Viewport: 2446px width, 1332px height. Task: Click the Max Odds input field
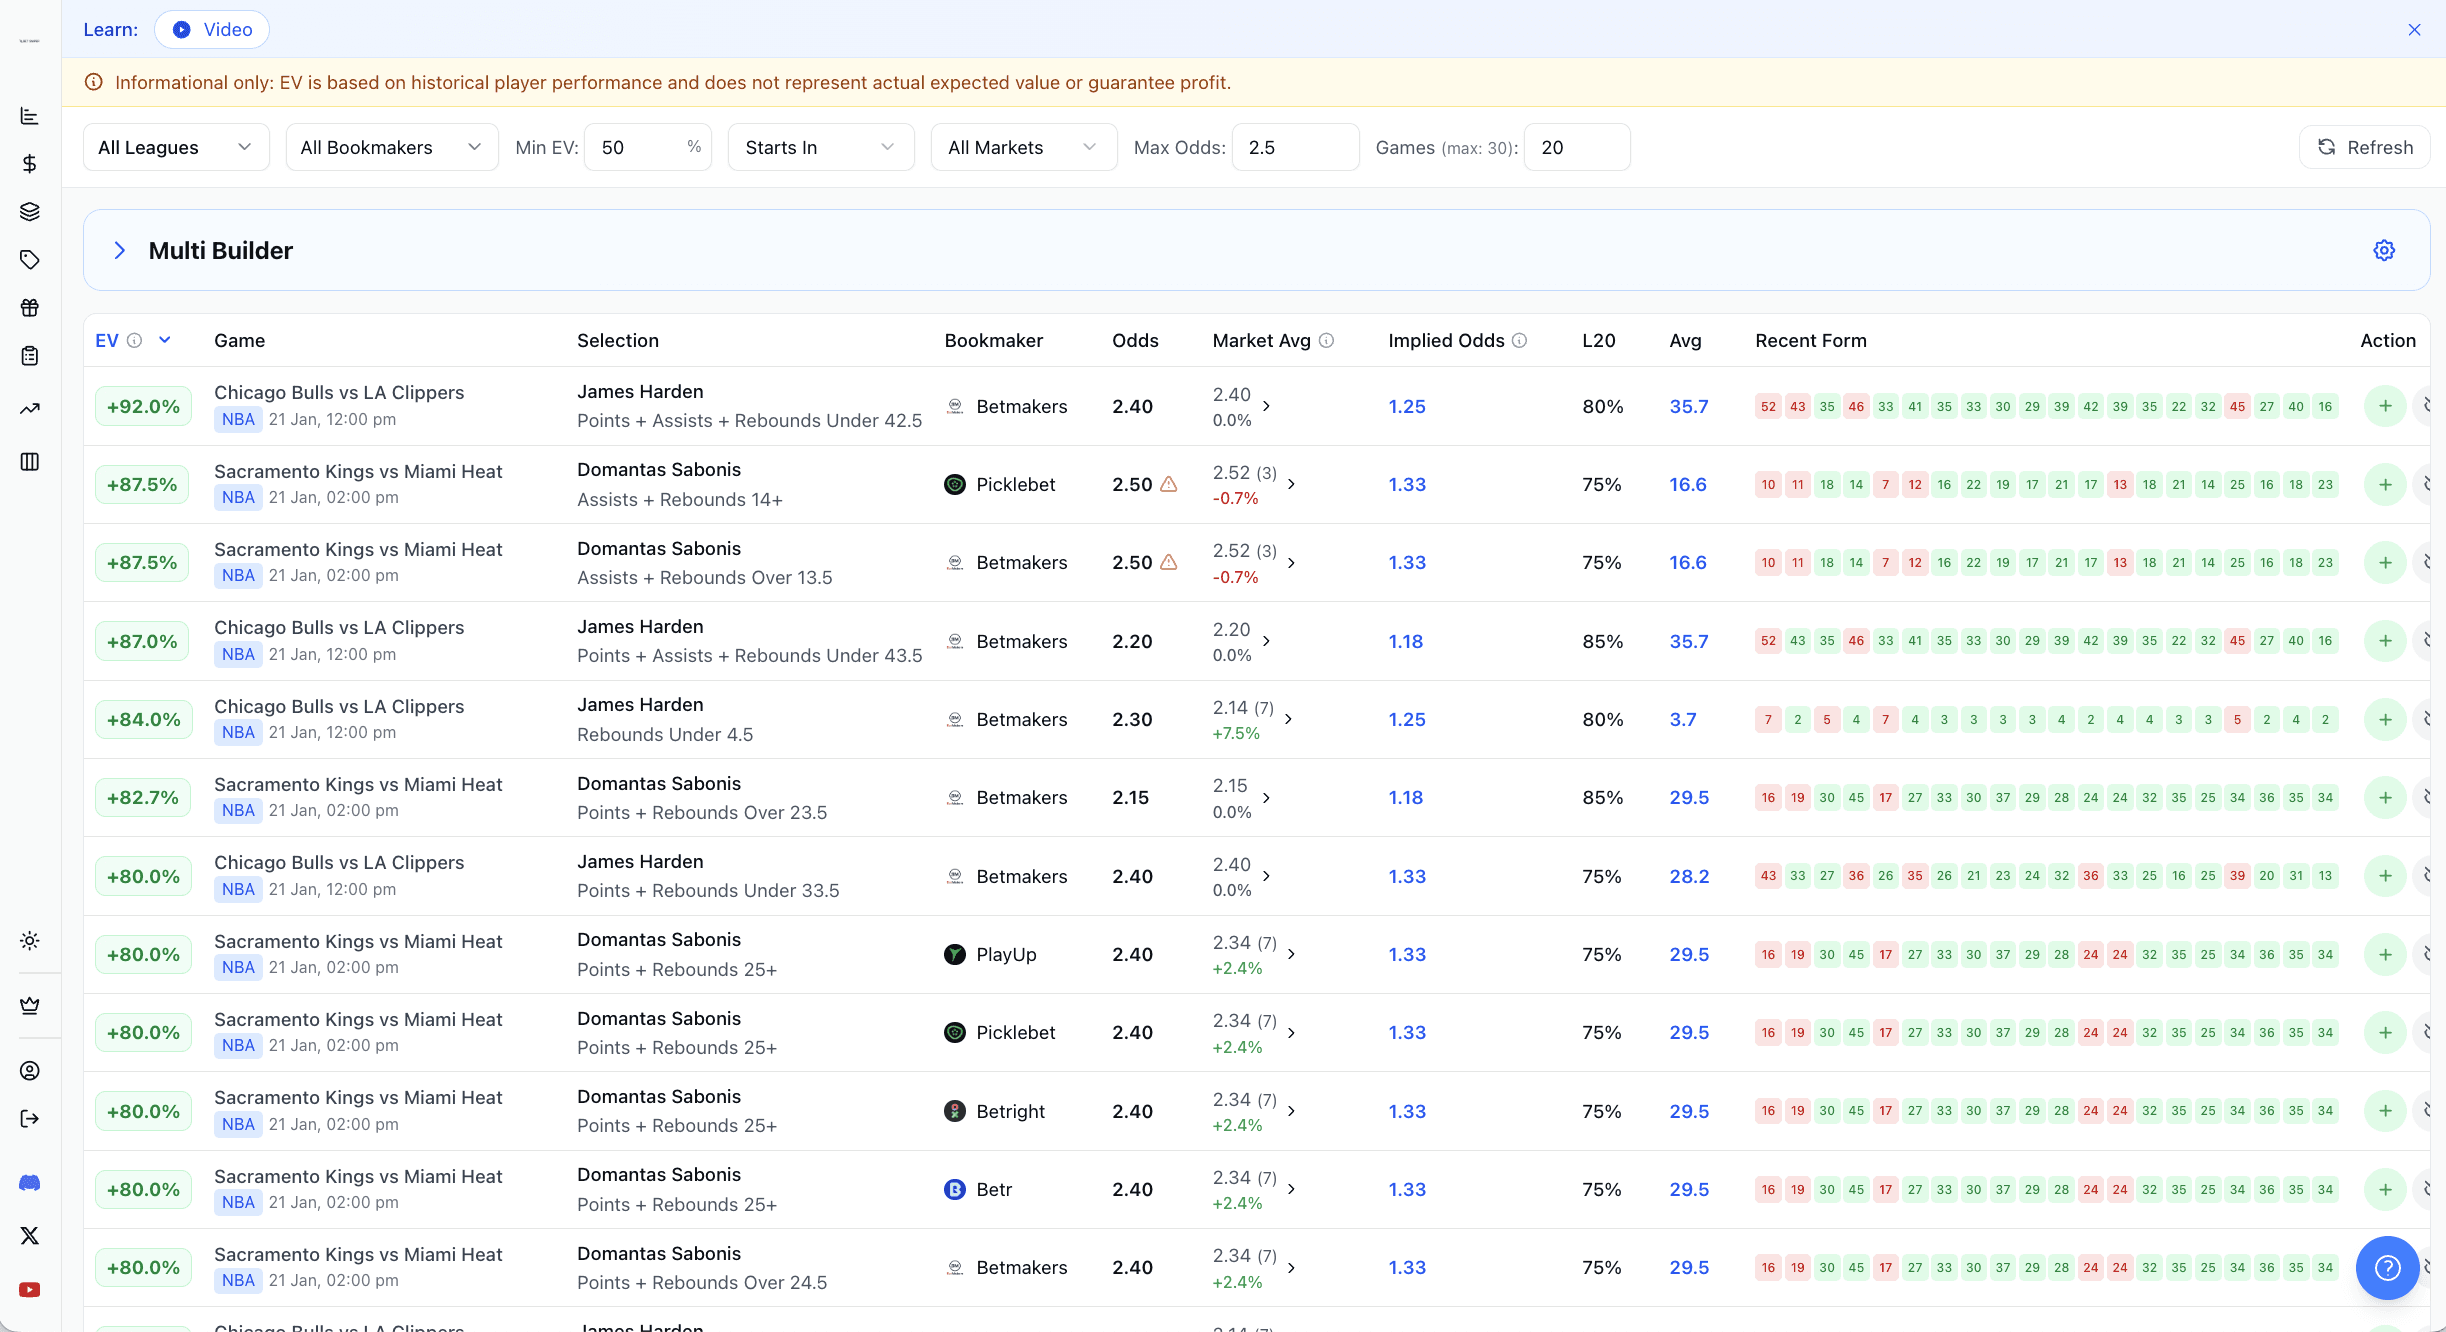click(x=1295, y=148)
